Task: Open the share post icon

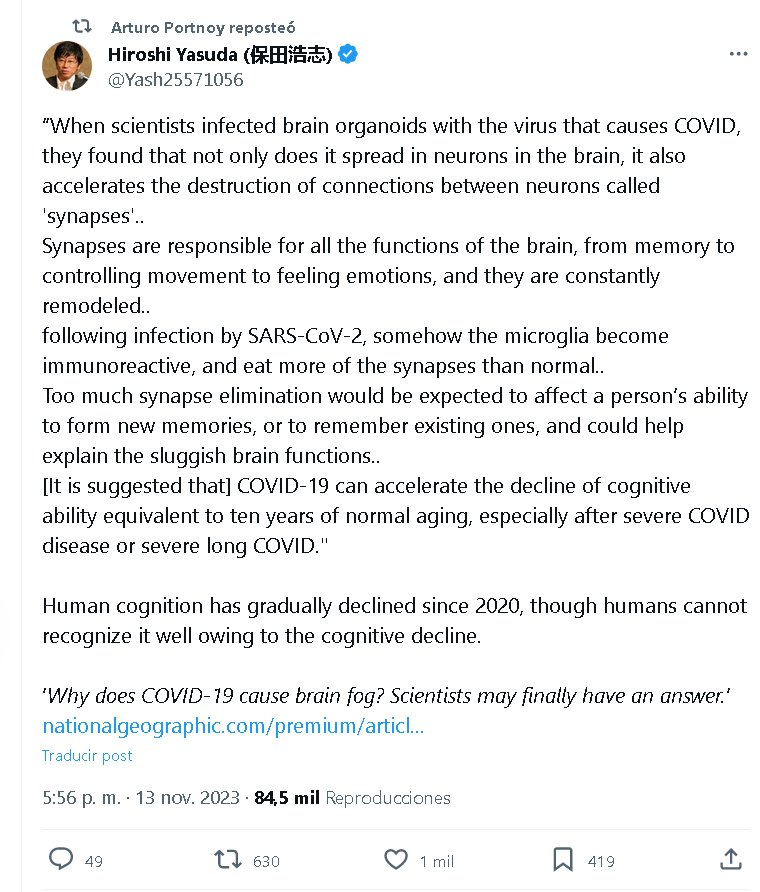Action: [x=731, y=859]
